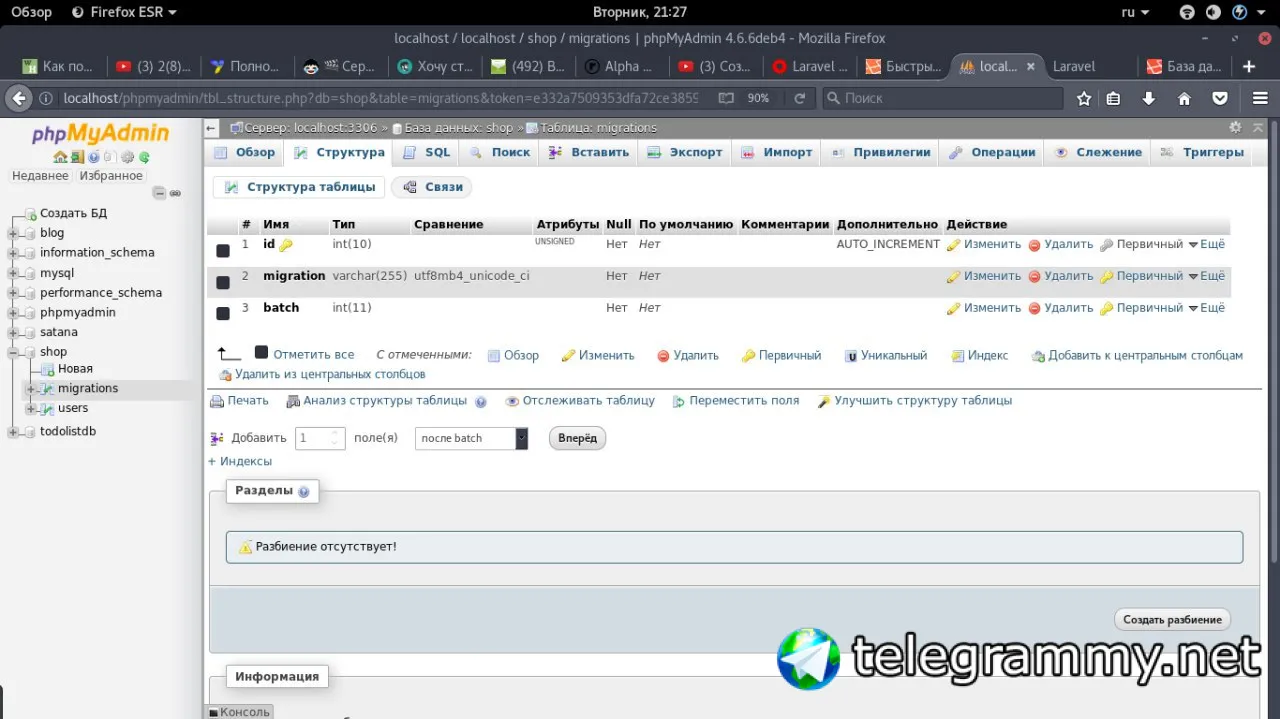1280x719 pixels.
Task: Click Удалить из центральных столбцов link
Action: (x=322, y=375)
